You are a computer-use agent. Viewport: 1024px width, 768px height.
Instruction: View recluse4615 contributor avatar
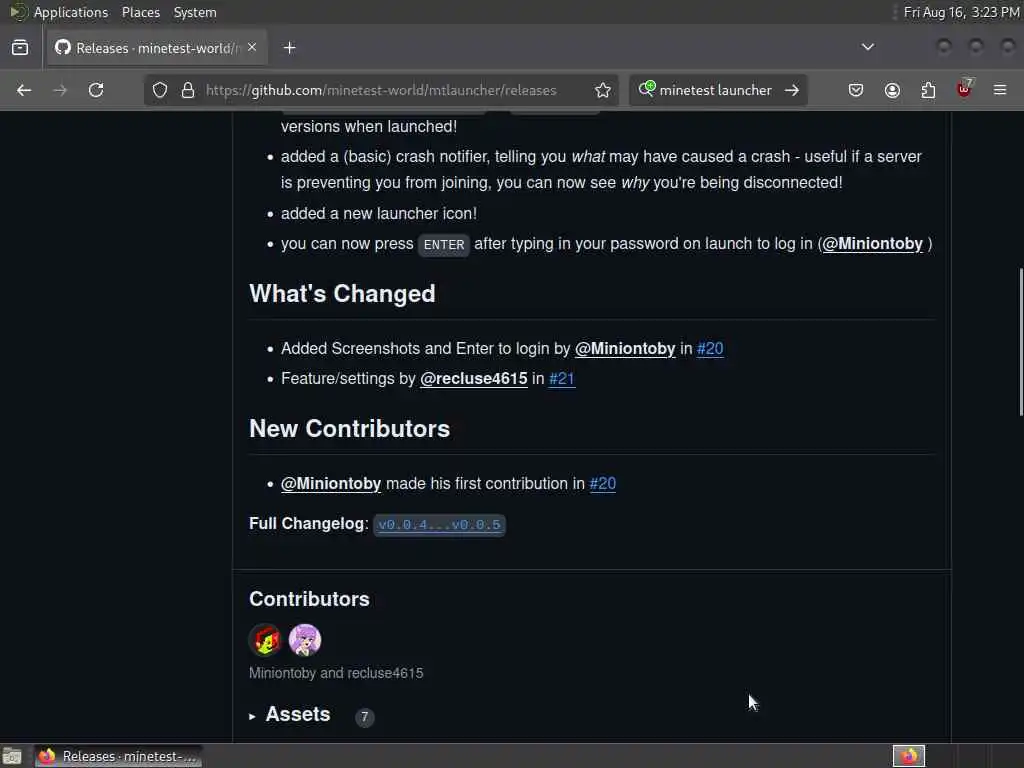coord(305,639)
